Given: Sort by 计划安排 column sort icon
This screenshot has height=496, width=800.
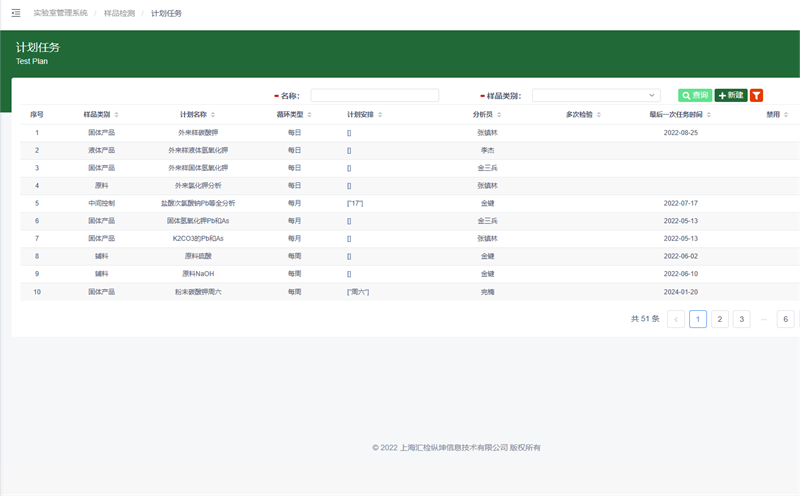Looking at the screenshot, I should [380, 115].
